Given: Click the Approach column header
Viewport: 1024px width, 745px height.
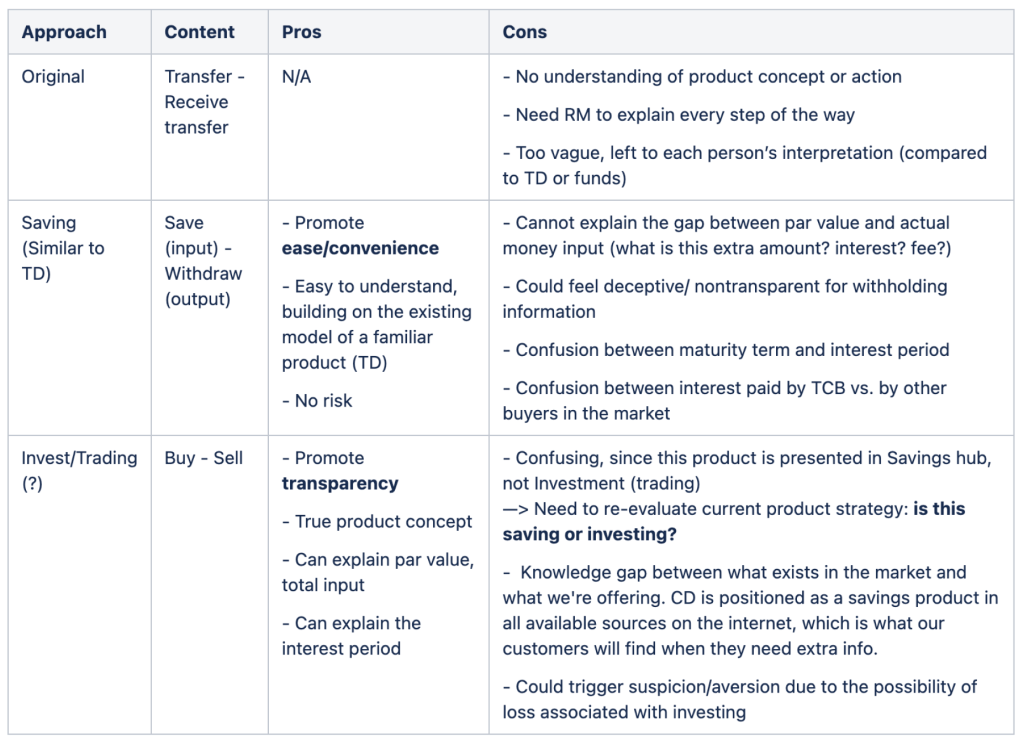Looking at the screenshot, I should 64,32.
